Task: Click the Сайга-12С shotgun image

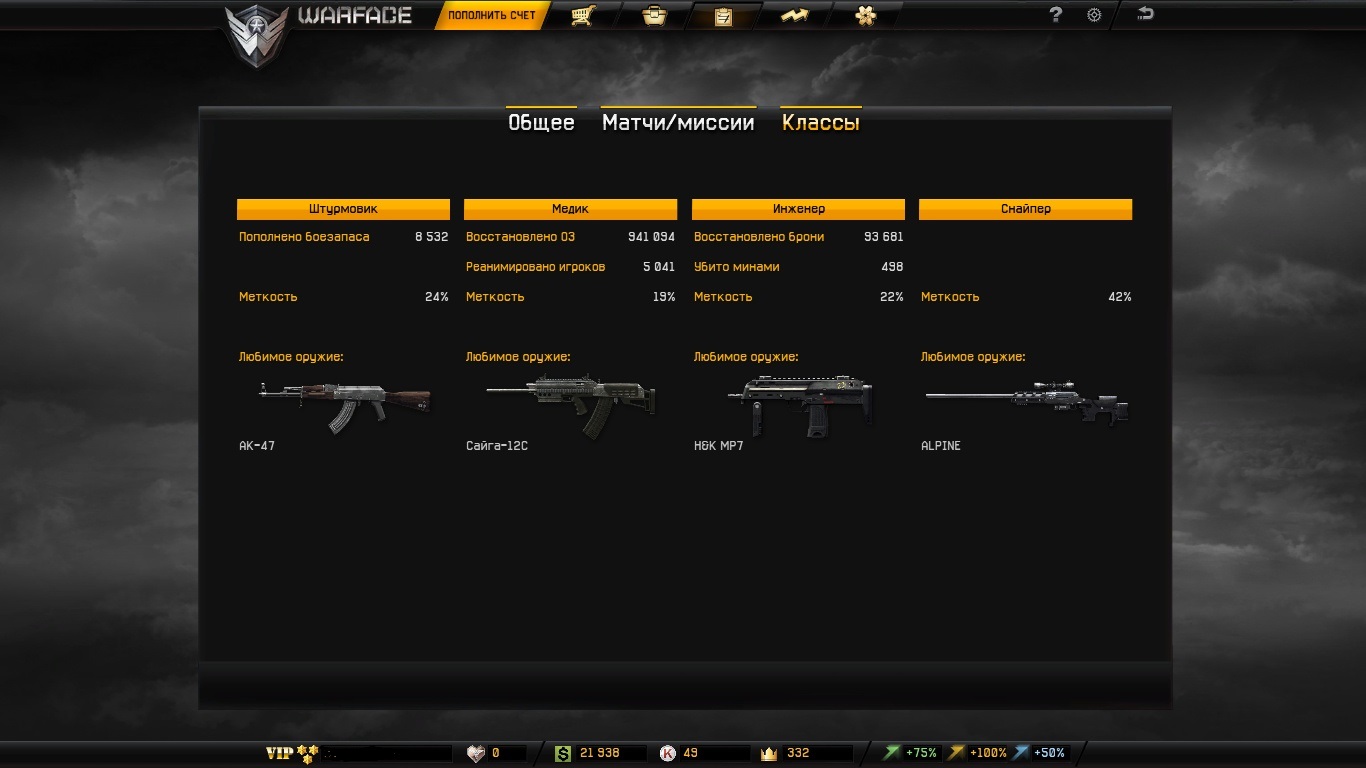Action: click(570, 405)
